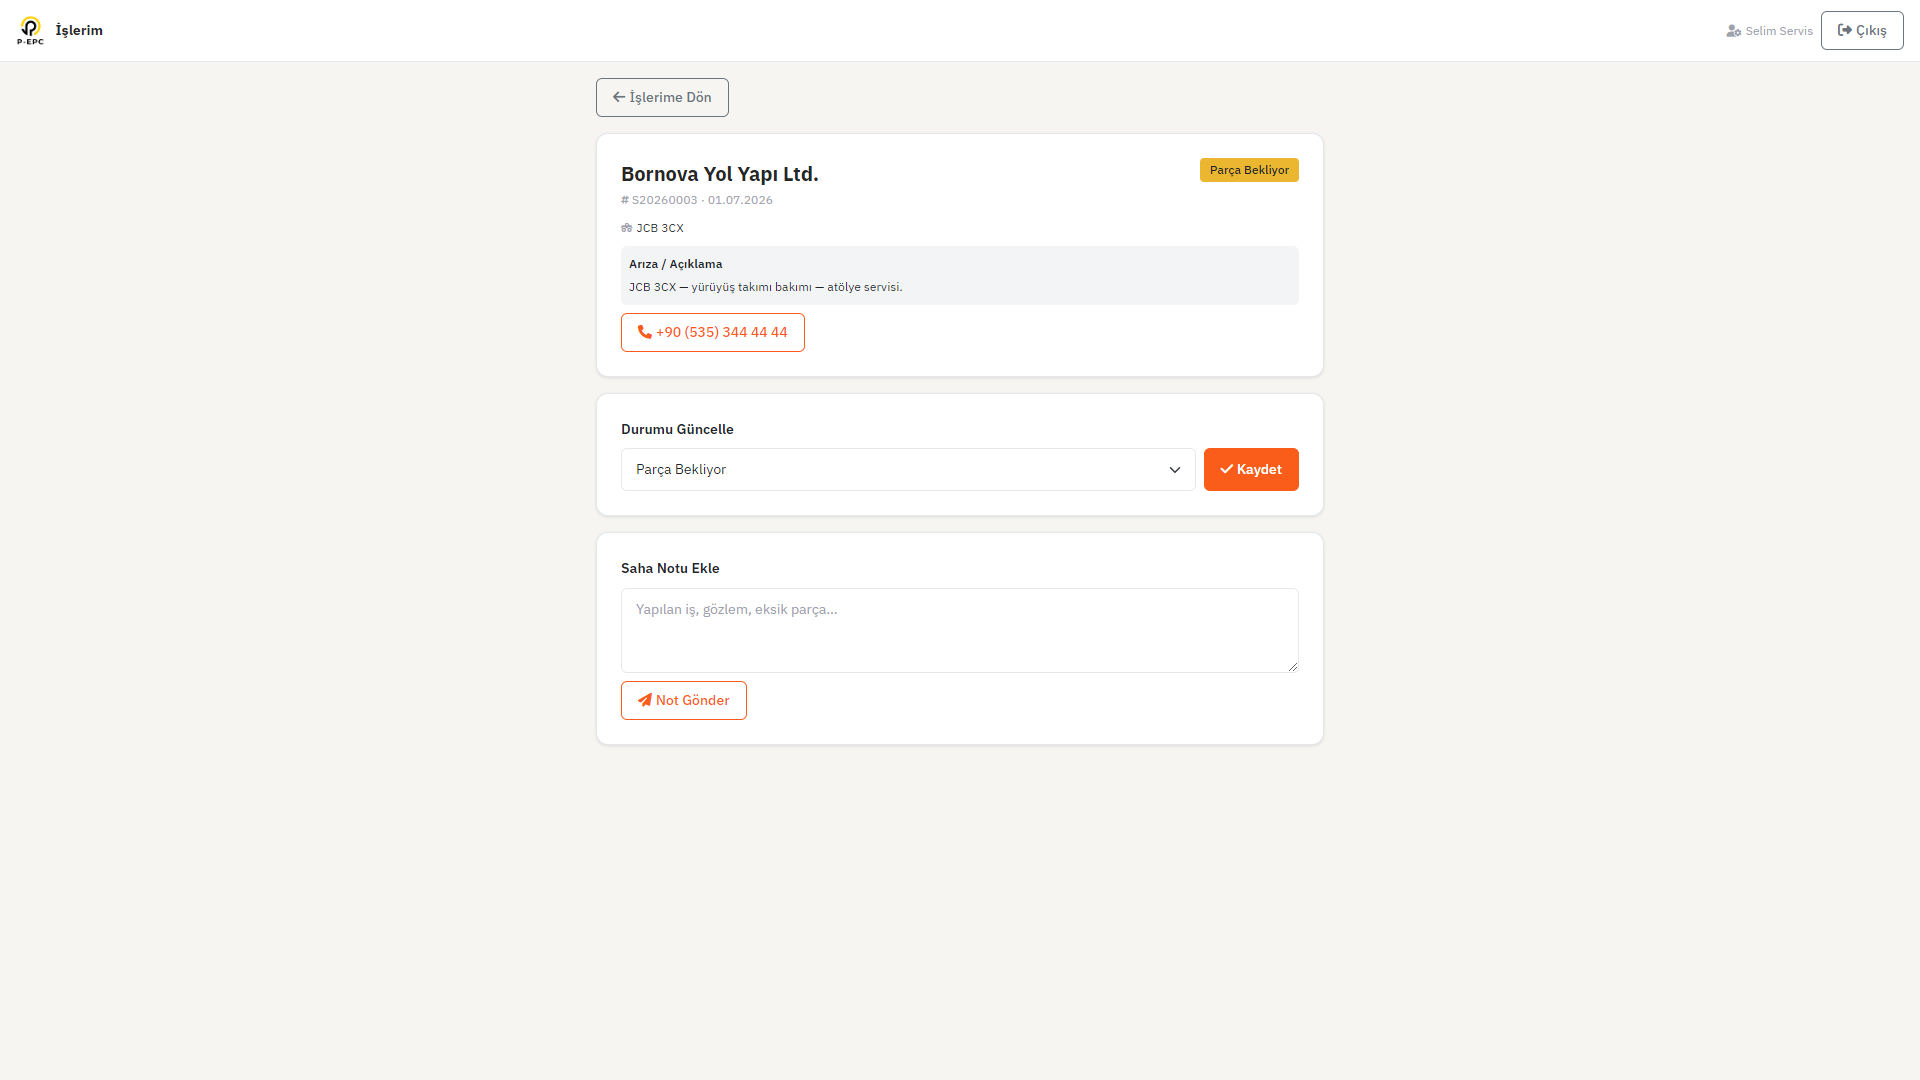Open the İşlerim menu item
This screenshot has width=1920, height=1080.
pyautogui.click(x=79, y=30)
